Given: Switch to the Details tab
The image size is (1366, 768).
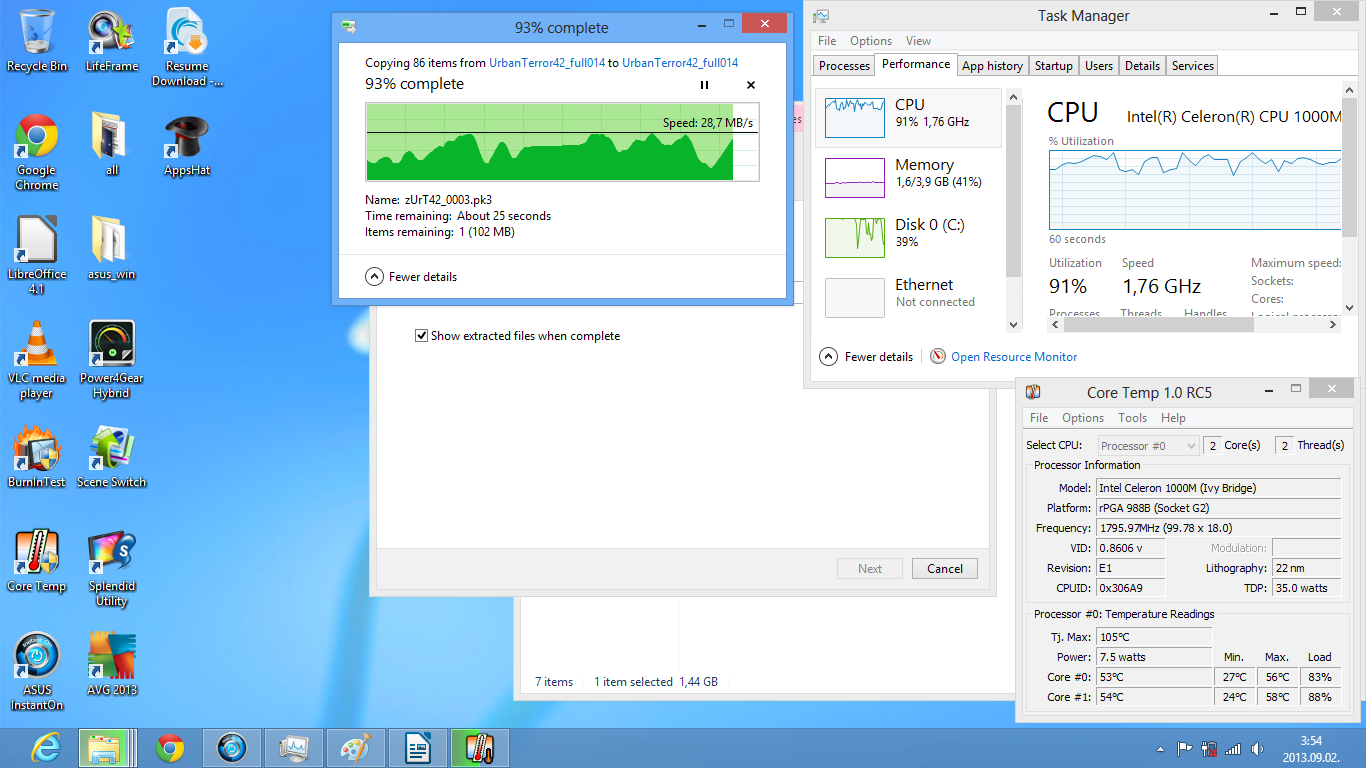Looking at the screenshot, I should (1142, 66).
